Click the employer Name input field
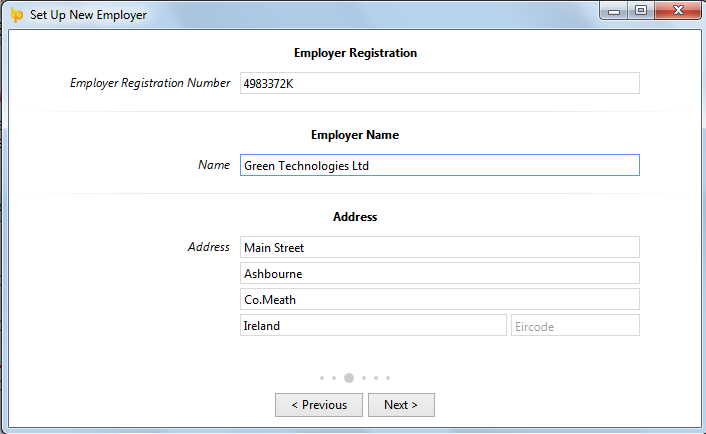Image resolution: width=706 pixels, height=434 pixels. (x=439, y=165)
